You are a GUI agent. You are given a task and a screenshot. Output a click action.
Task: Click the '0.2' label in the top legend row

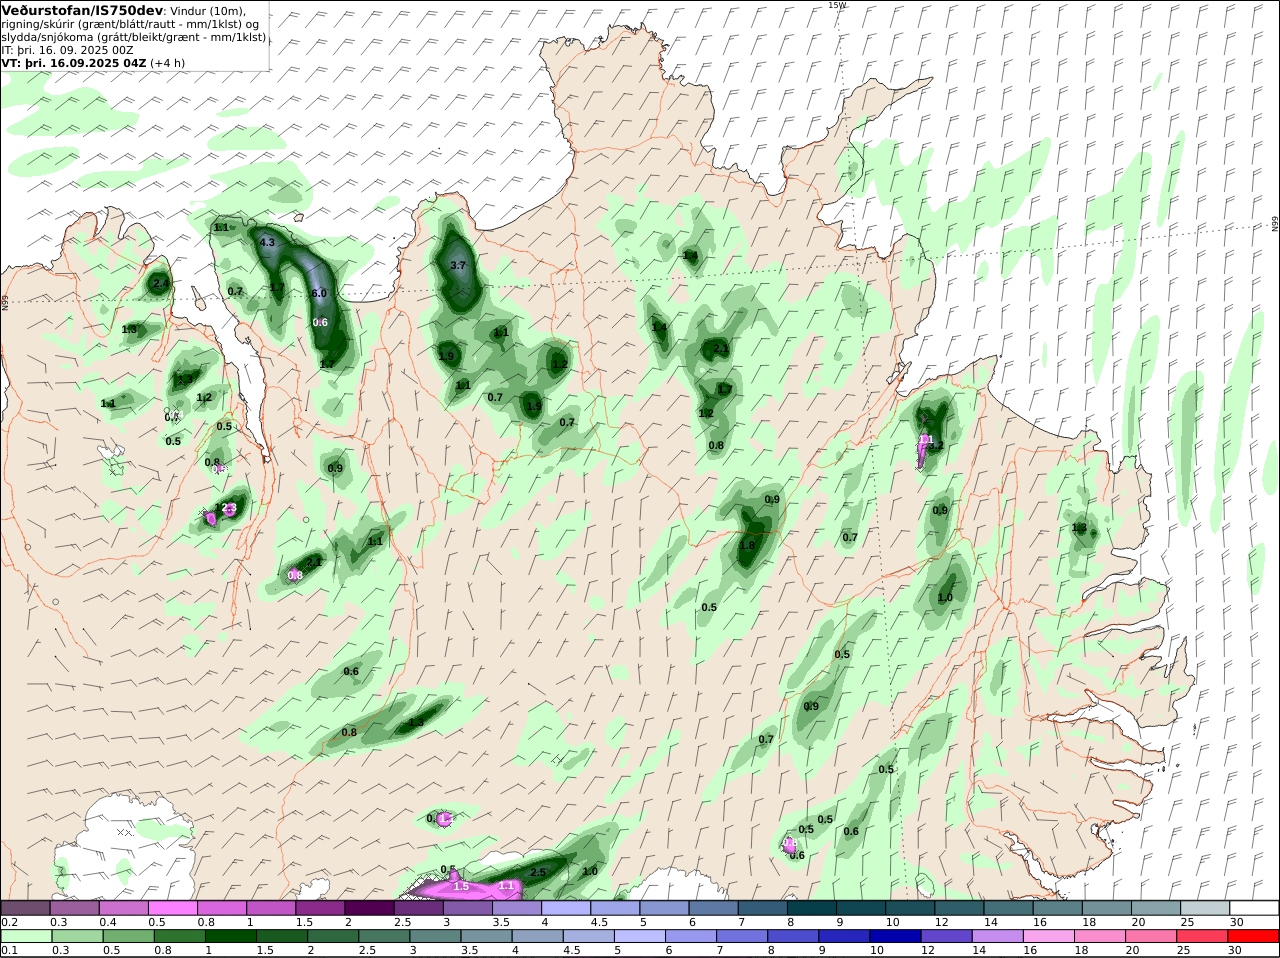[x=9, y=922]
